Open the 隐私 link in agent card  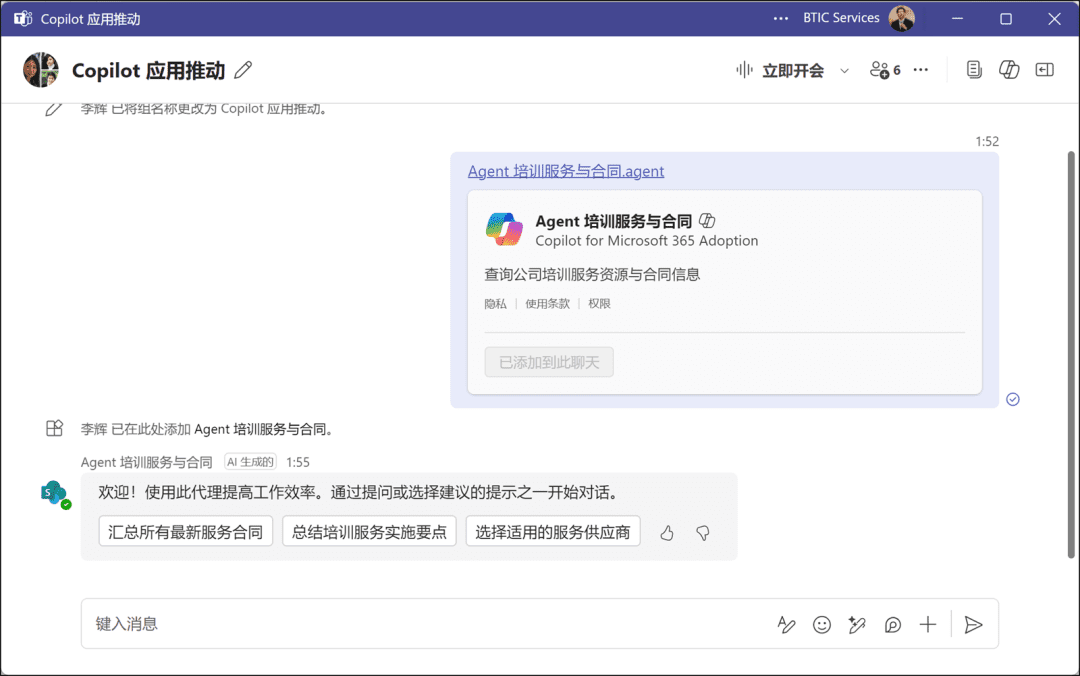pos(495,303)
